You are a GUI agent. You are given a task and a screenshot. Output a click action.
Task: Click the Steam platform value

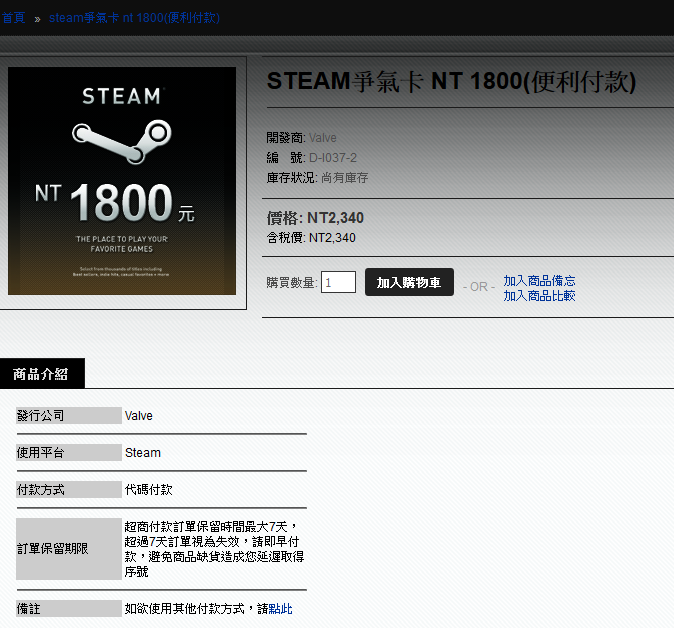[143, 453]
